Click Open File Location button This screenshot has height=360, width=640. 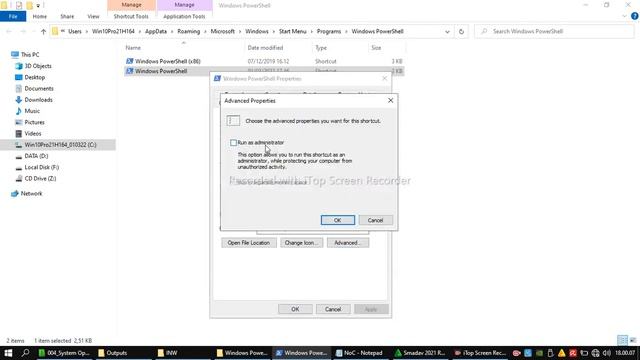(x=249, y=243)
